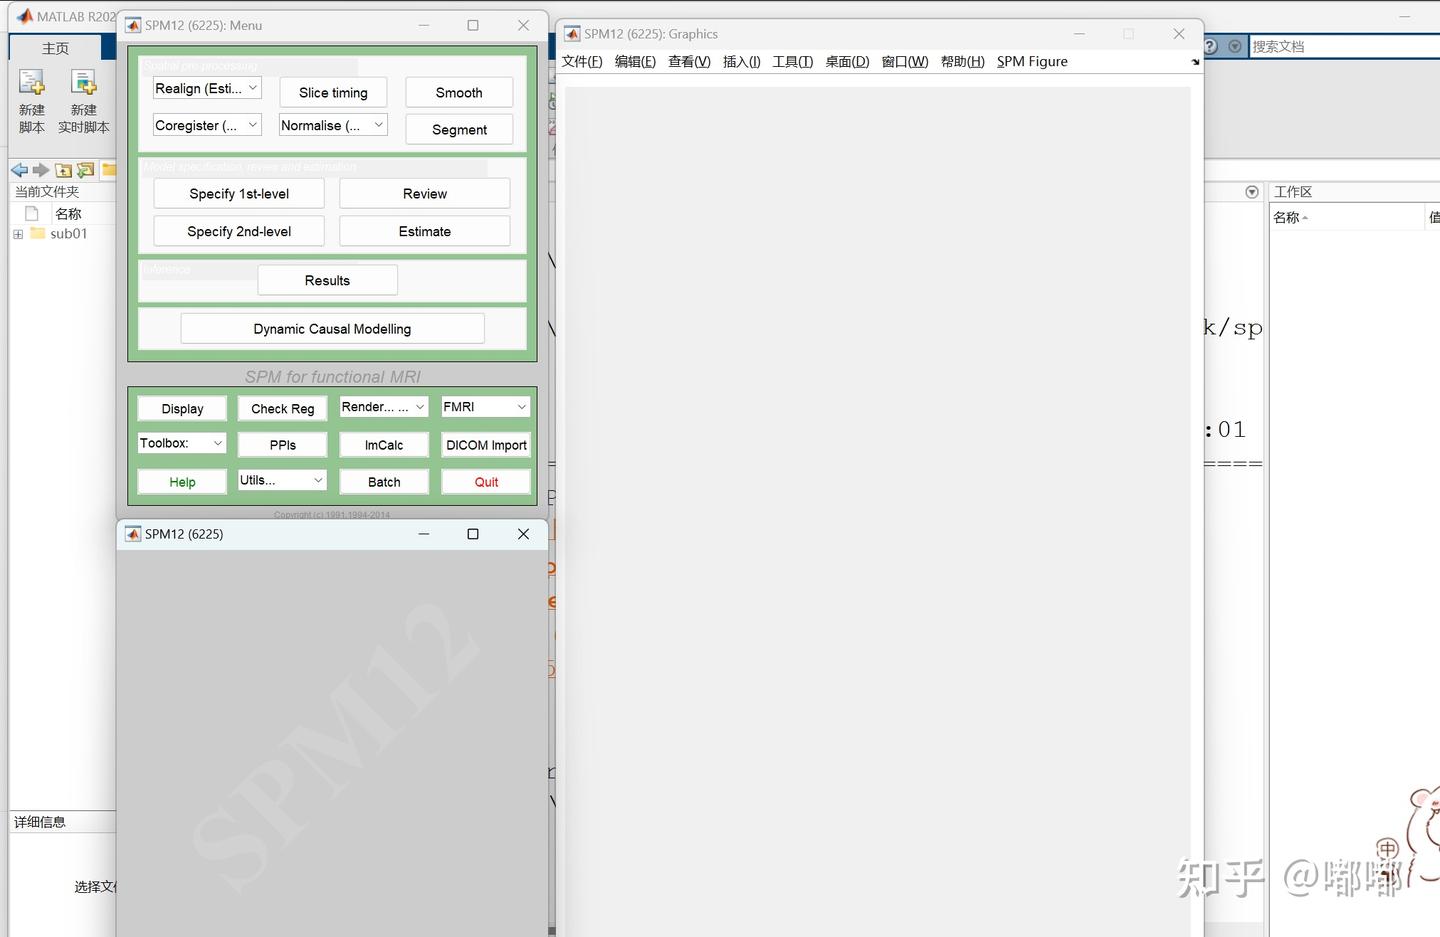Minimize the SPM12 Menu window

tap(424, 26)
